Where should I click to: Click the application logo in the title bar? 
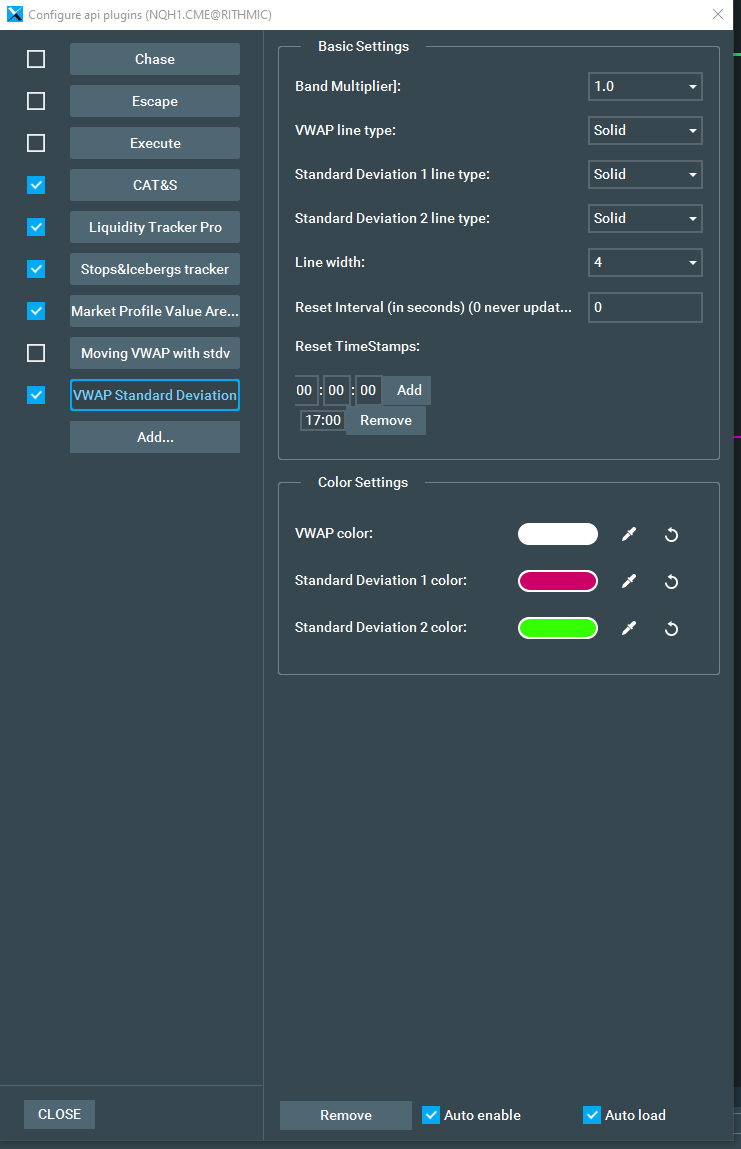click(x=13, y=14)
